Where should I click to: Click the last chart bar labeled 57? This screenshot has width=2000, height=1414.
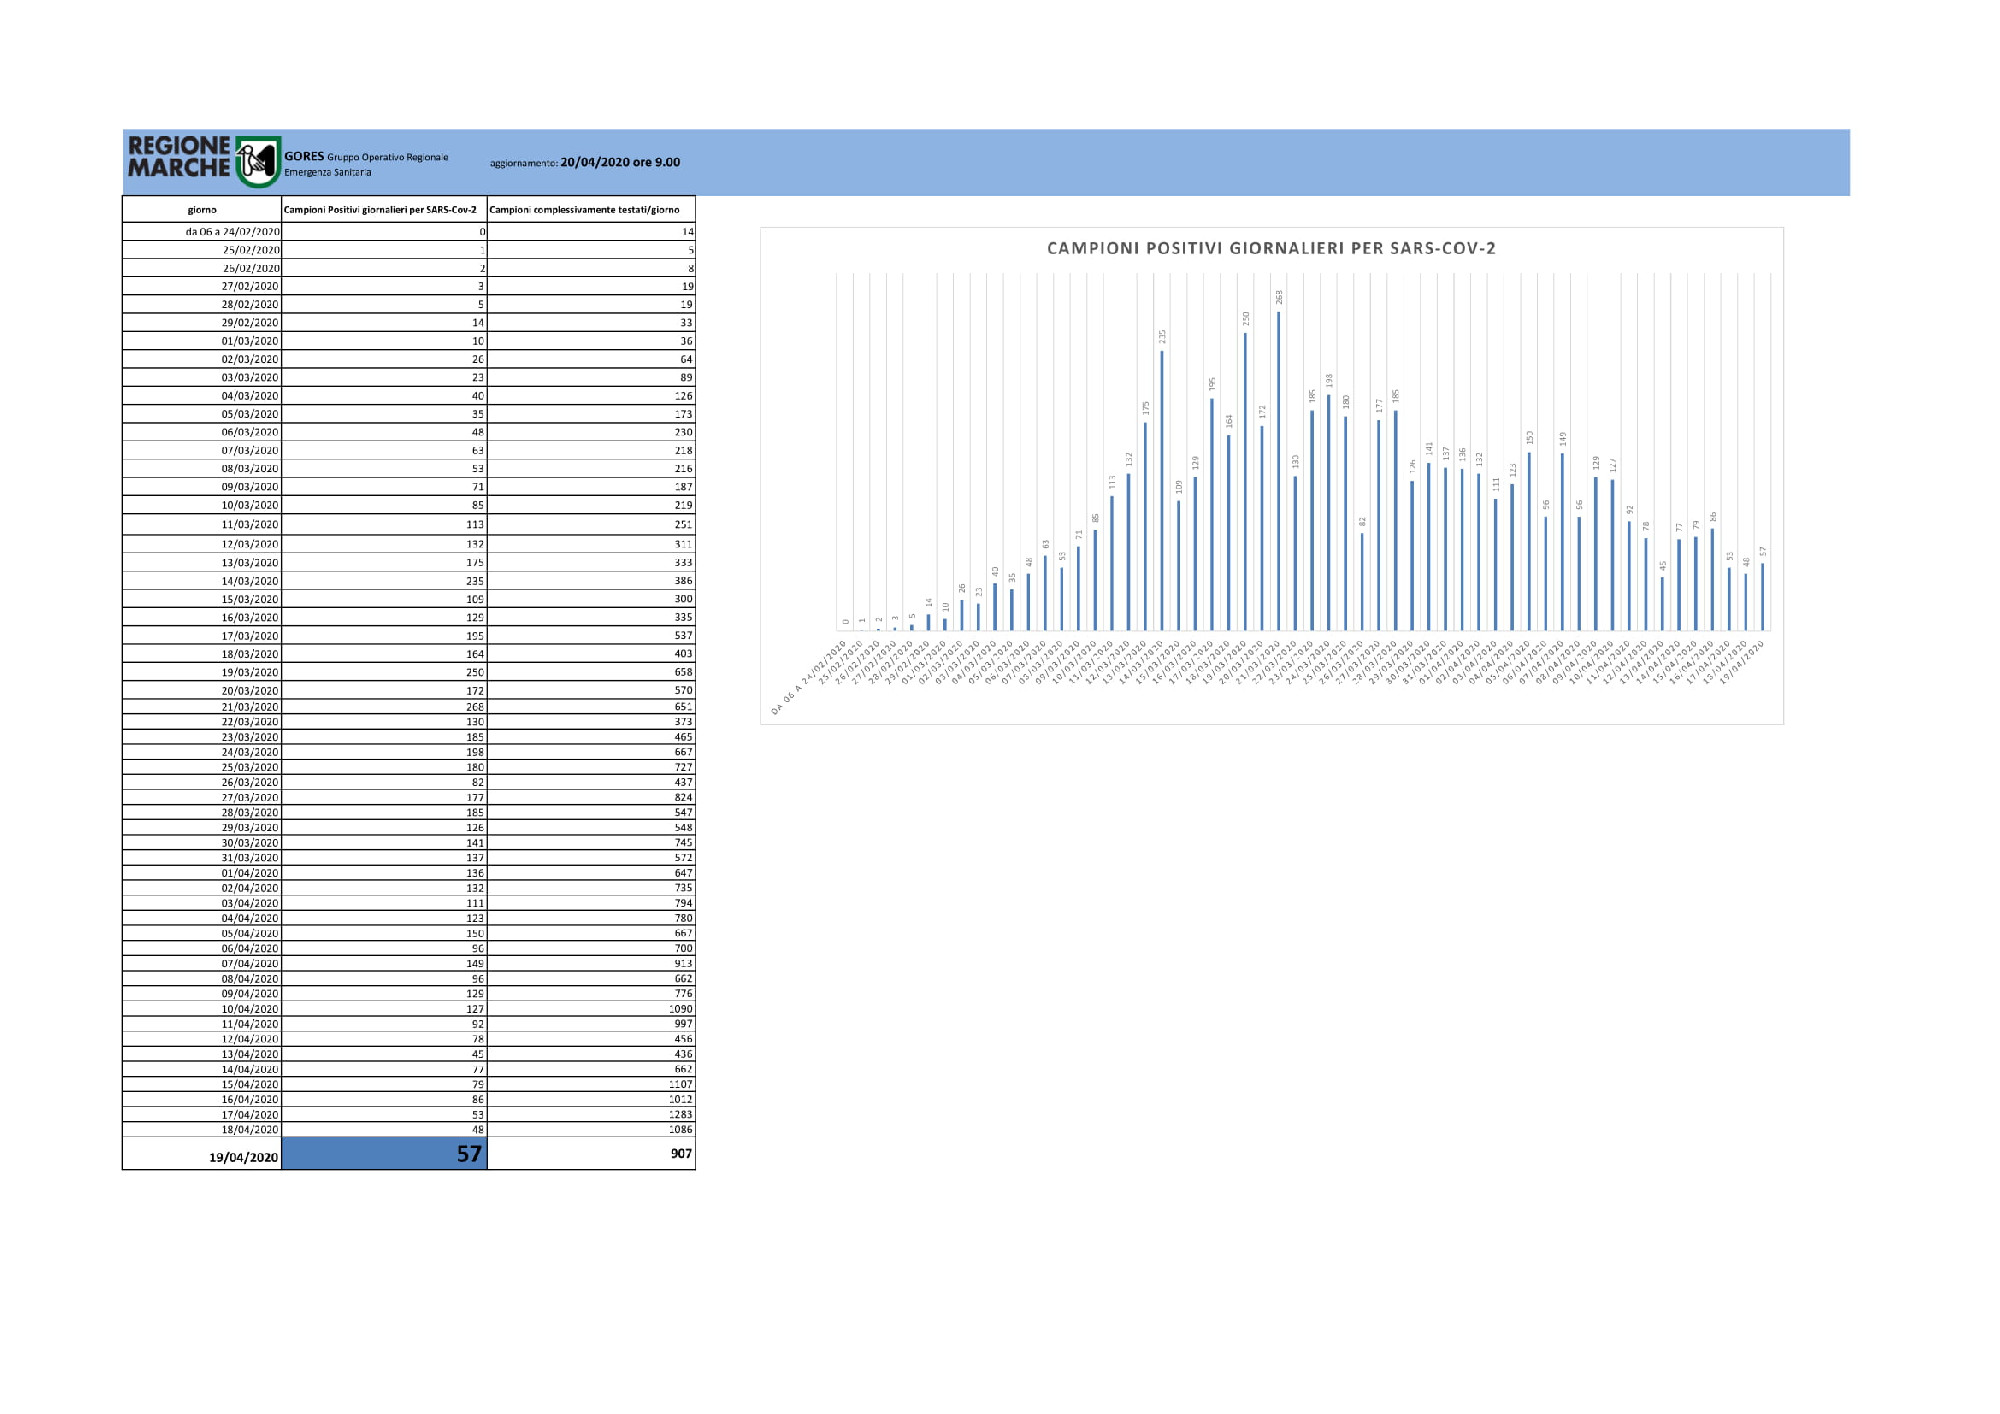[x=1762, y=597]
